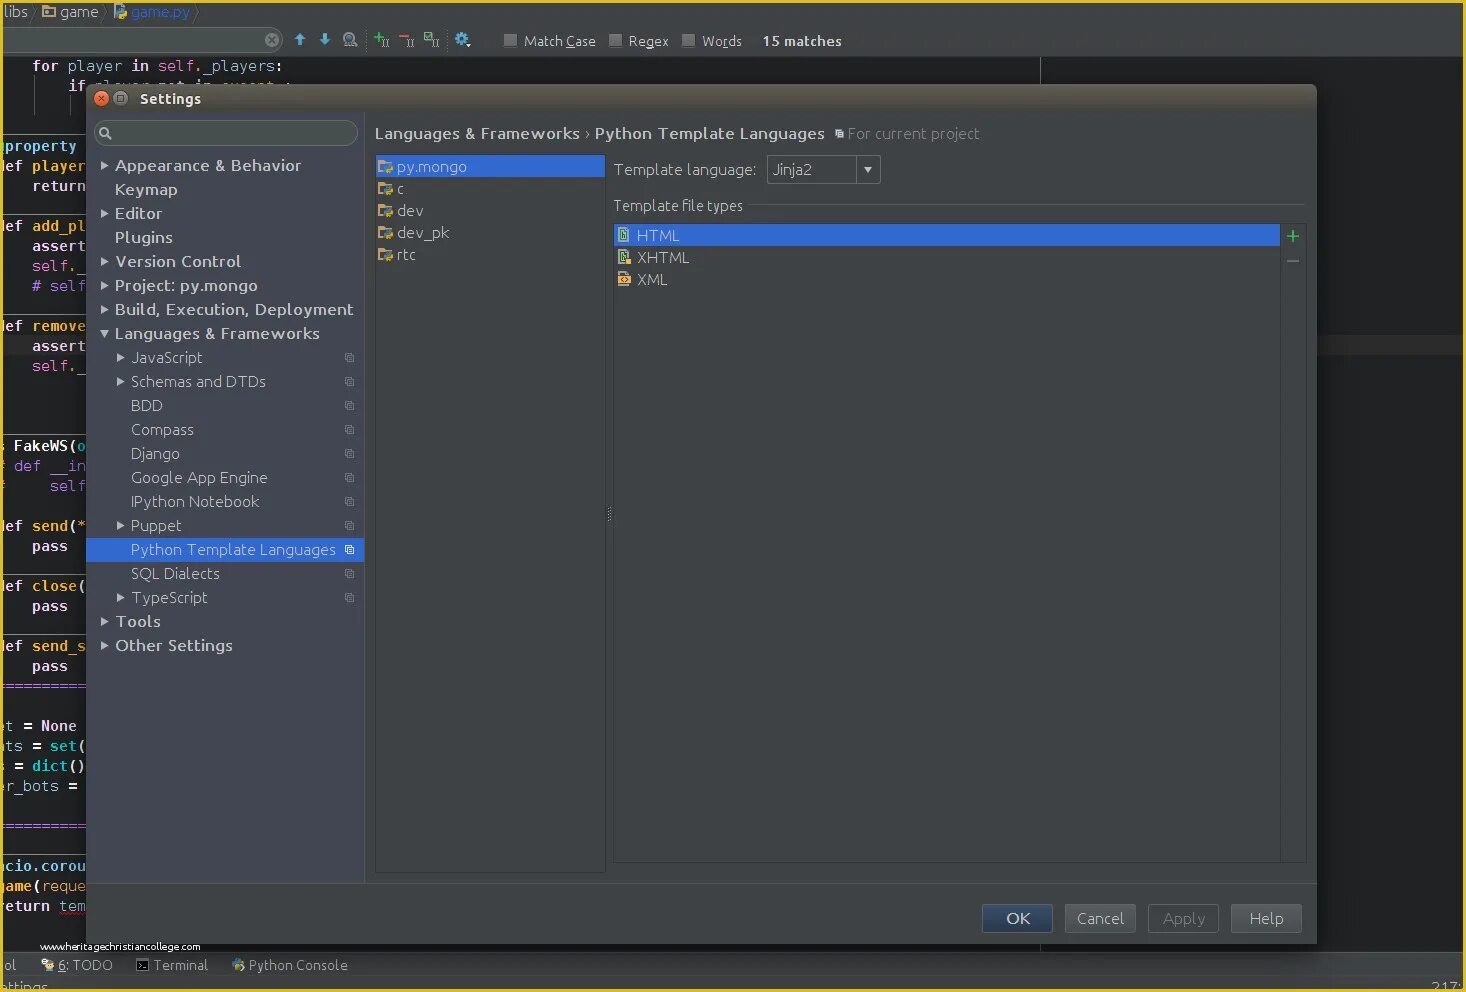Click the XML file type icon
This screenshot has width=1466, height=992.
pos(624,279)
